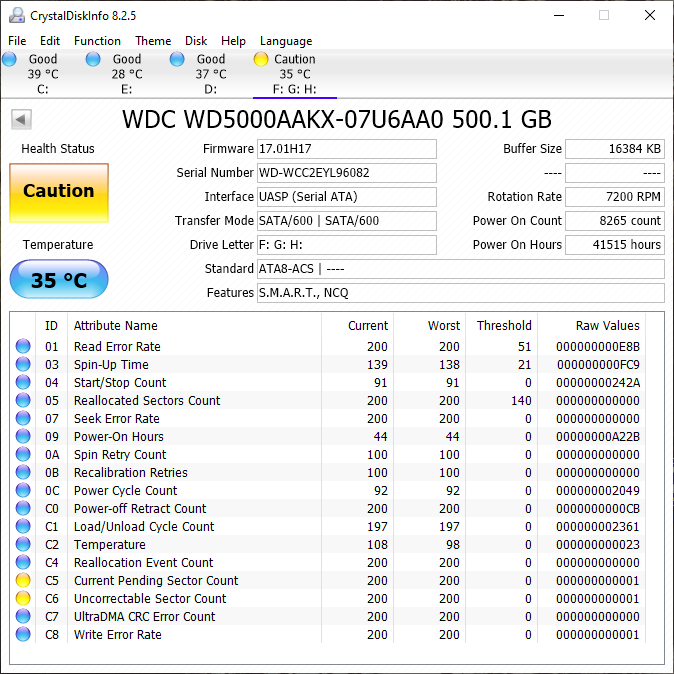Open the Theme menu

153,41
